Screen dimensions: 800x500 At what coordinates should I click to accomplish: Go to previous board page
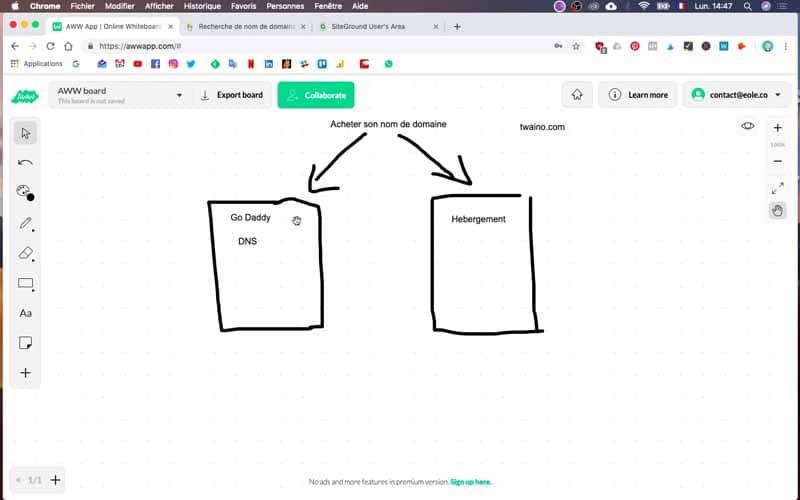coord(18,480)
